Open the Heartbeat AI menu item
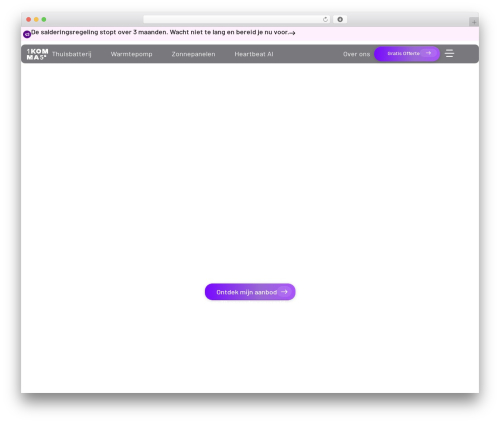 (x=254, y=54)
